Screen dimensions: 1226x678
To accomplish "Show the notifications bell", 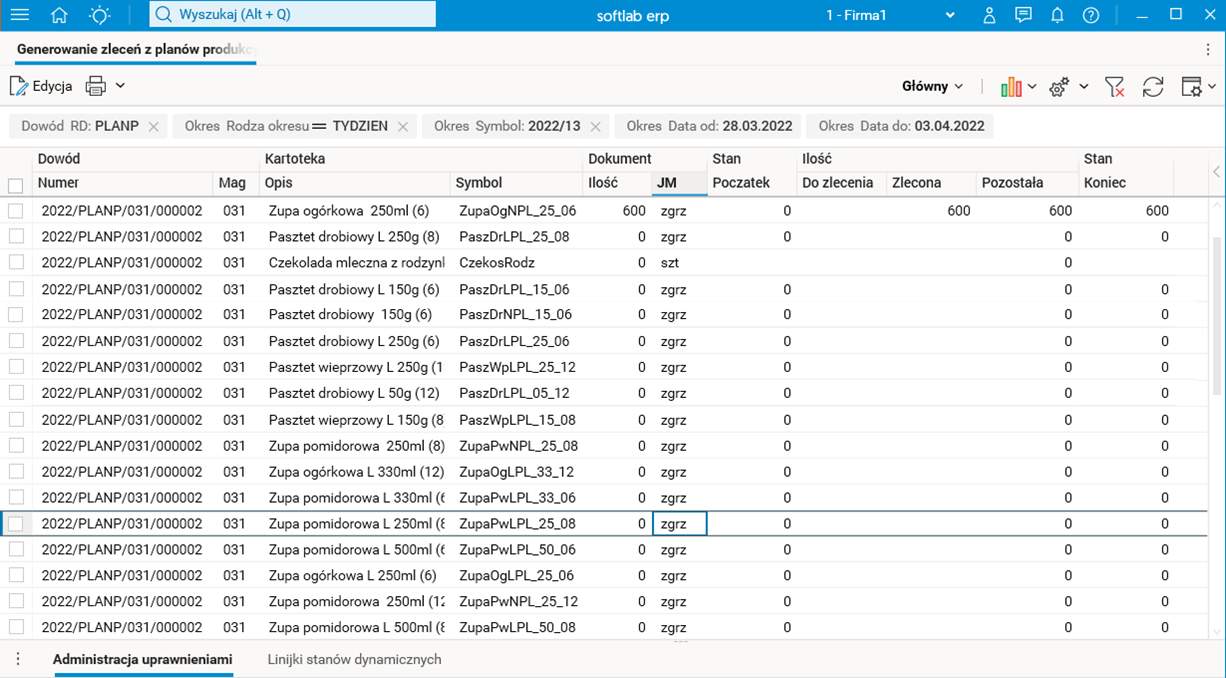I will pyautogui.click(x=1057, y=15).
